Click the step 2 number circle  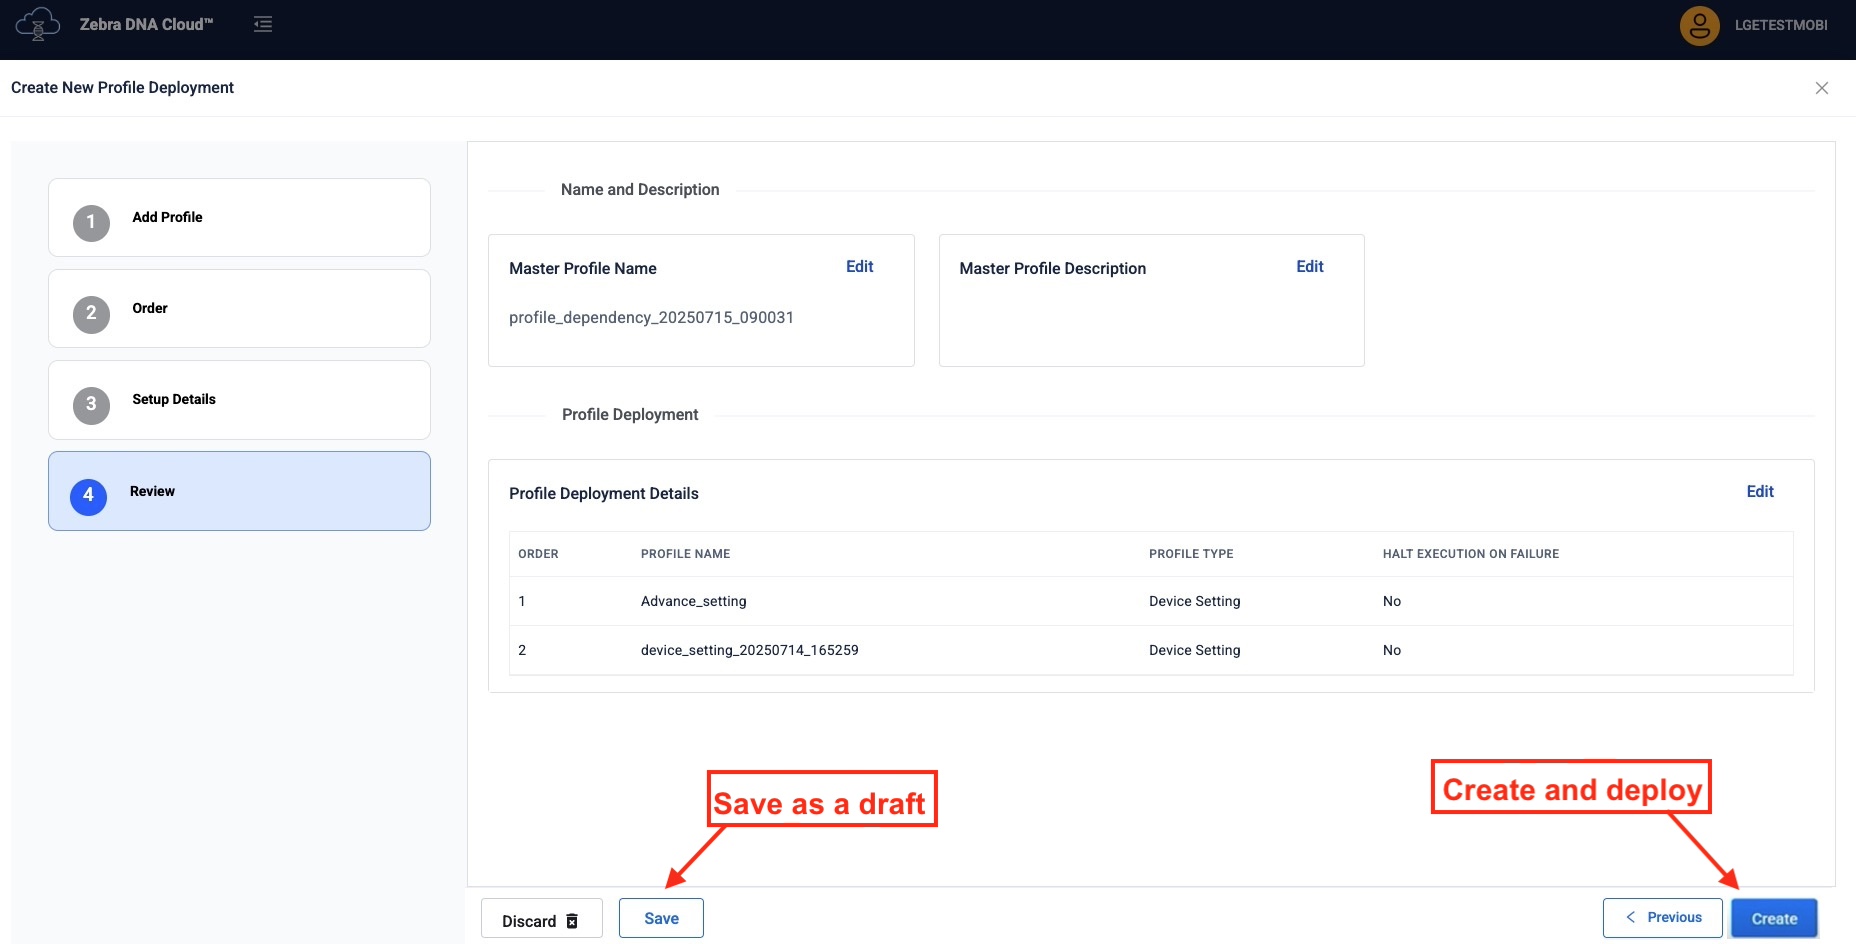91,314
